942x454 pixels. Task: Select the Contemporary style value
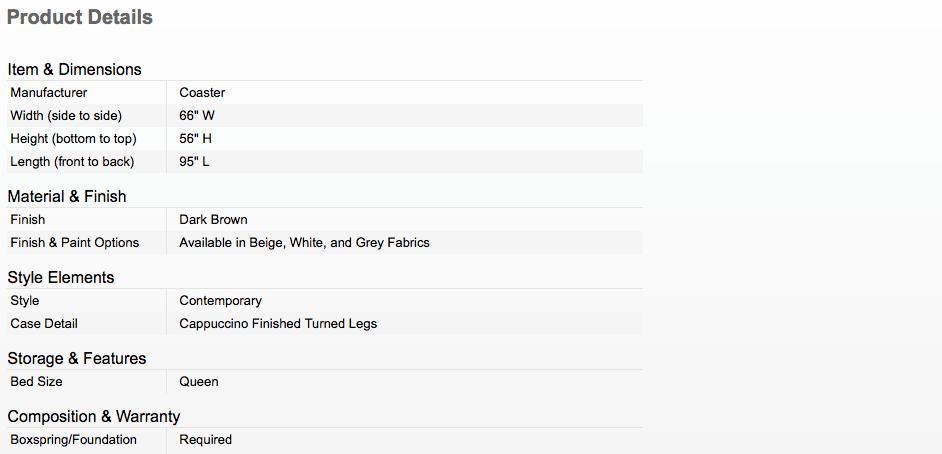click(x=220, y=301)
